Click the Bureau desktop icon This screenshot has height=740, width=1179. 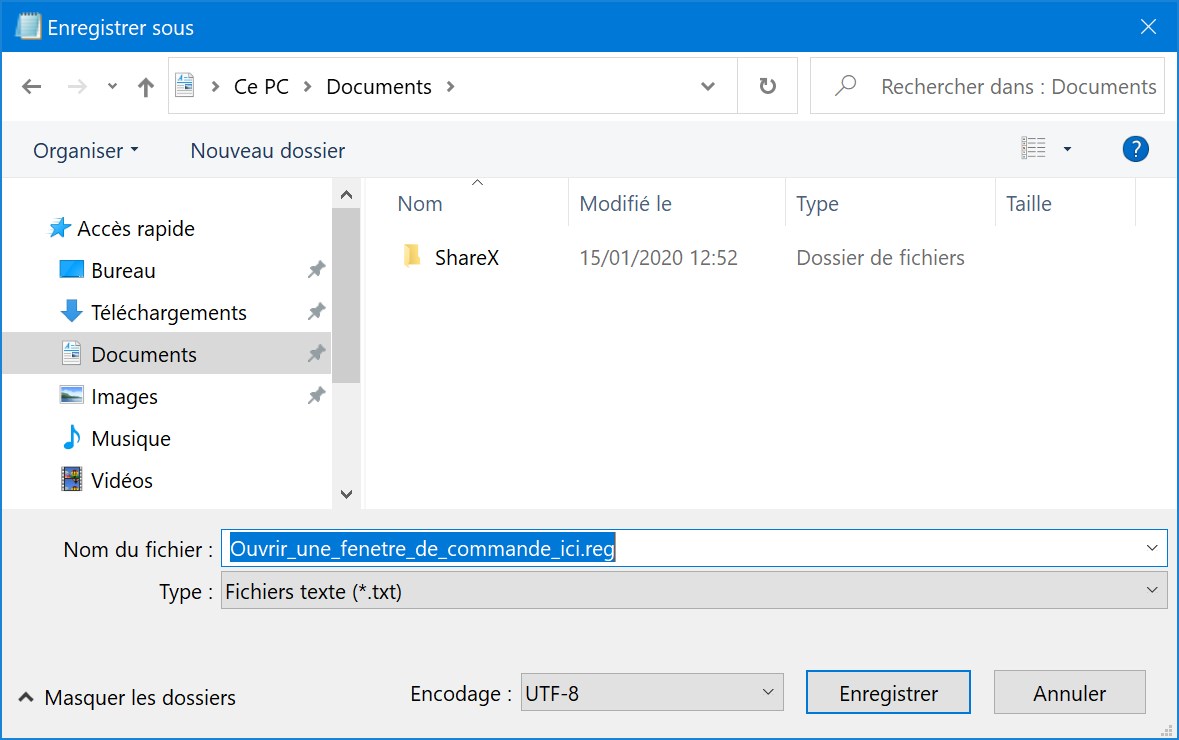[71, 269]
